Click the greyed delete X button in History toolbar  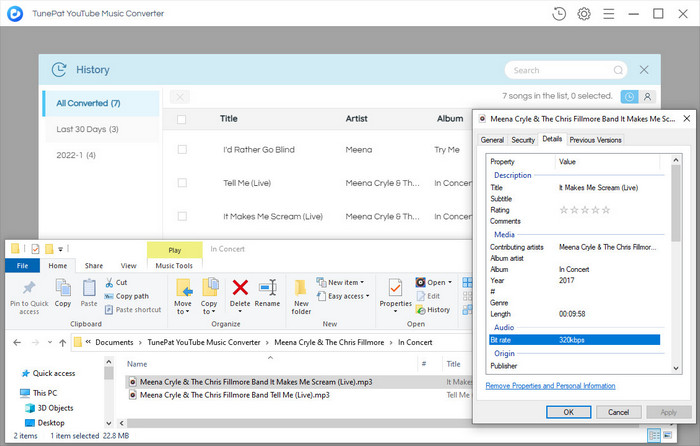(x=179, y=97)
